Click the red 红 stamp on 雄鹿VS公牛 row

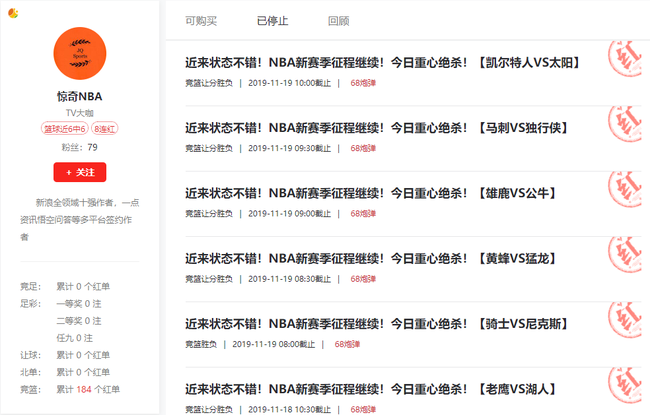625,189
